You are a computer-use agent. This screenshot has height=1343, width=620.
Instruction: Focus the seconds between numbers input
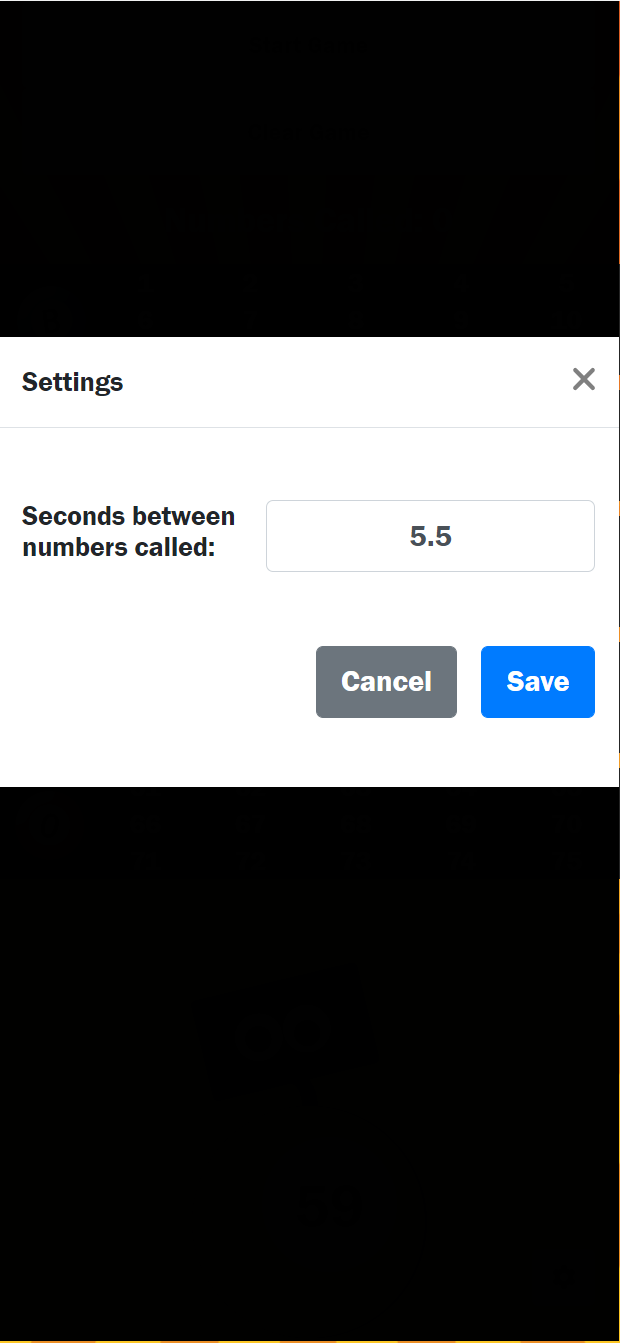pos(430,536)
